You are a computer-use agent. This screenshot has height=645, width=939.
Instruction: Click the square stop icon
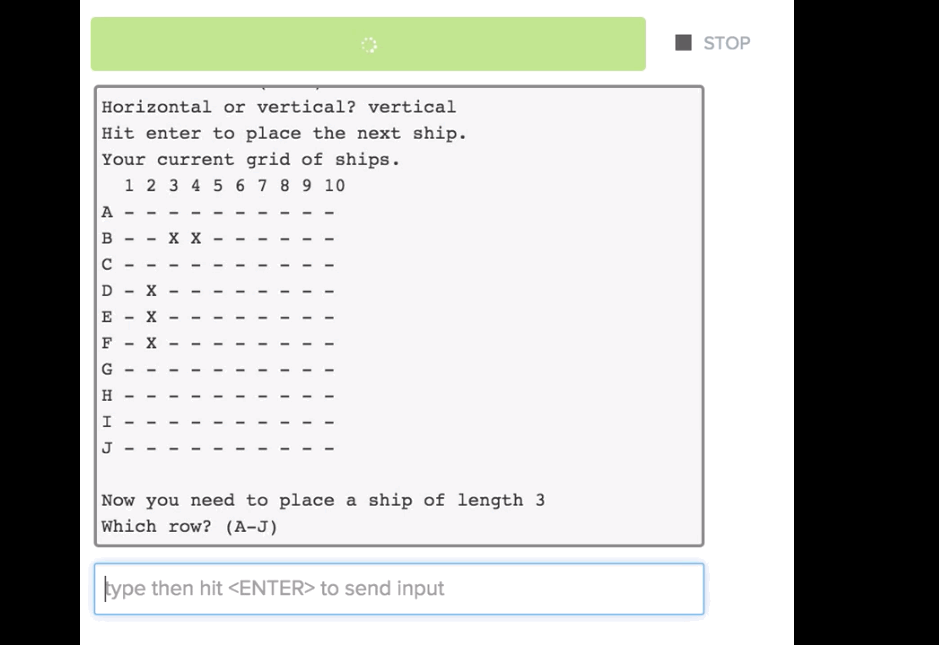coord(684,43)
